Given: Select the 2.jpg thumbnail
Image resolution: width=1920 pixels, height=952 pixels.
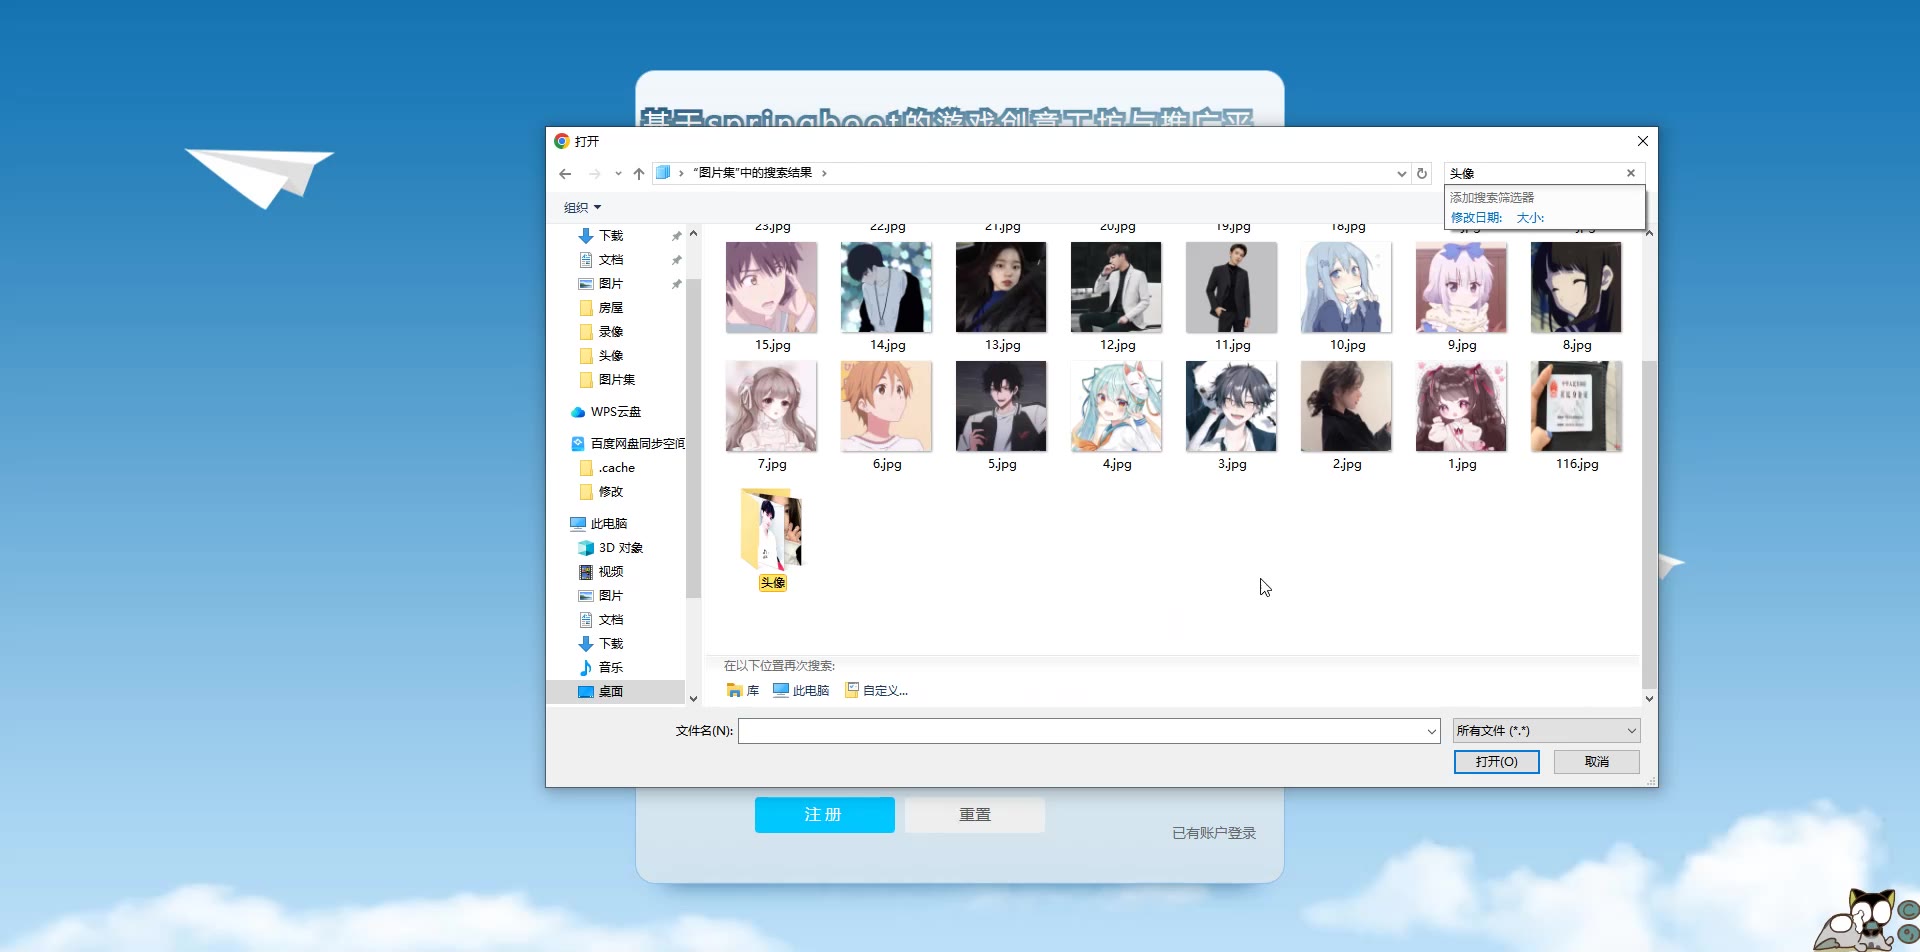Looking at the screenshot, I should click(x=1346, y=406).
